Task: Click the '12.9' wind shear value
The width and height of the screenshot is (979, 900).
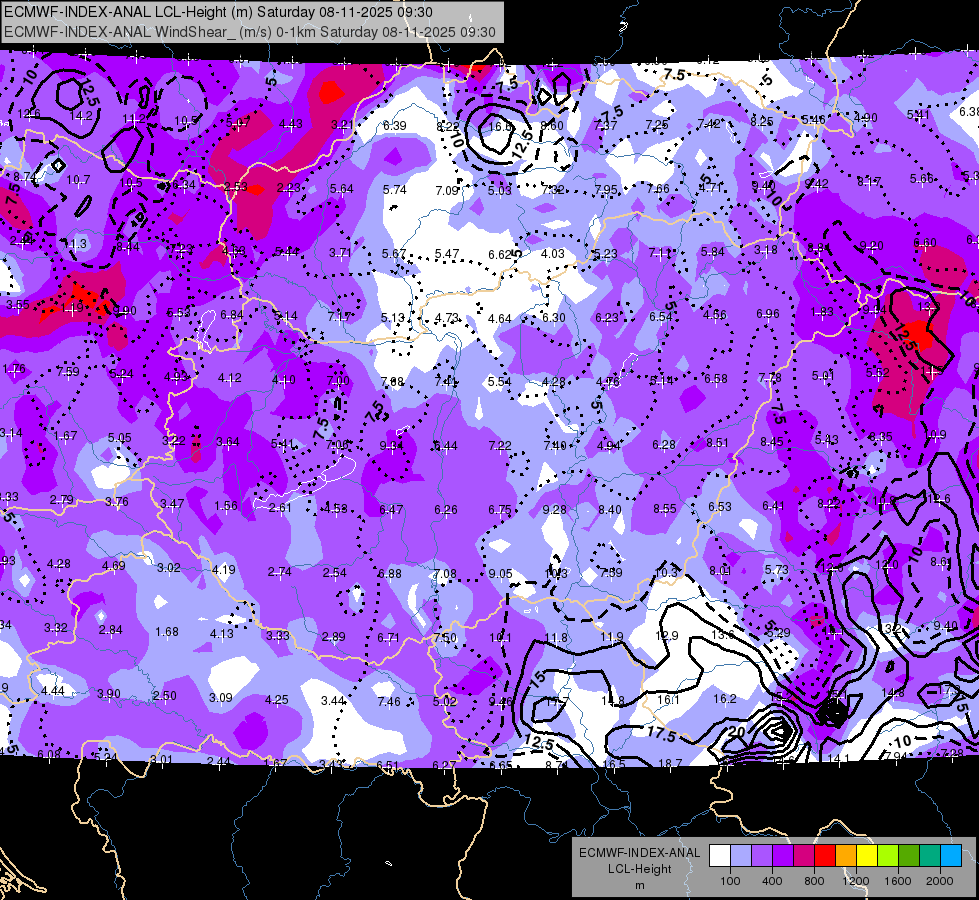Action: (667, 636)
